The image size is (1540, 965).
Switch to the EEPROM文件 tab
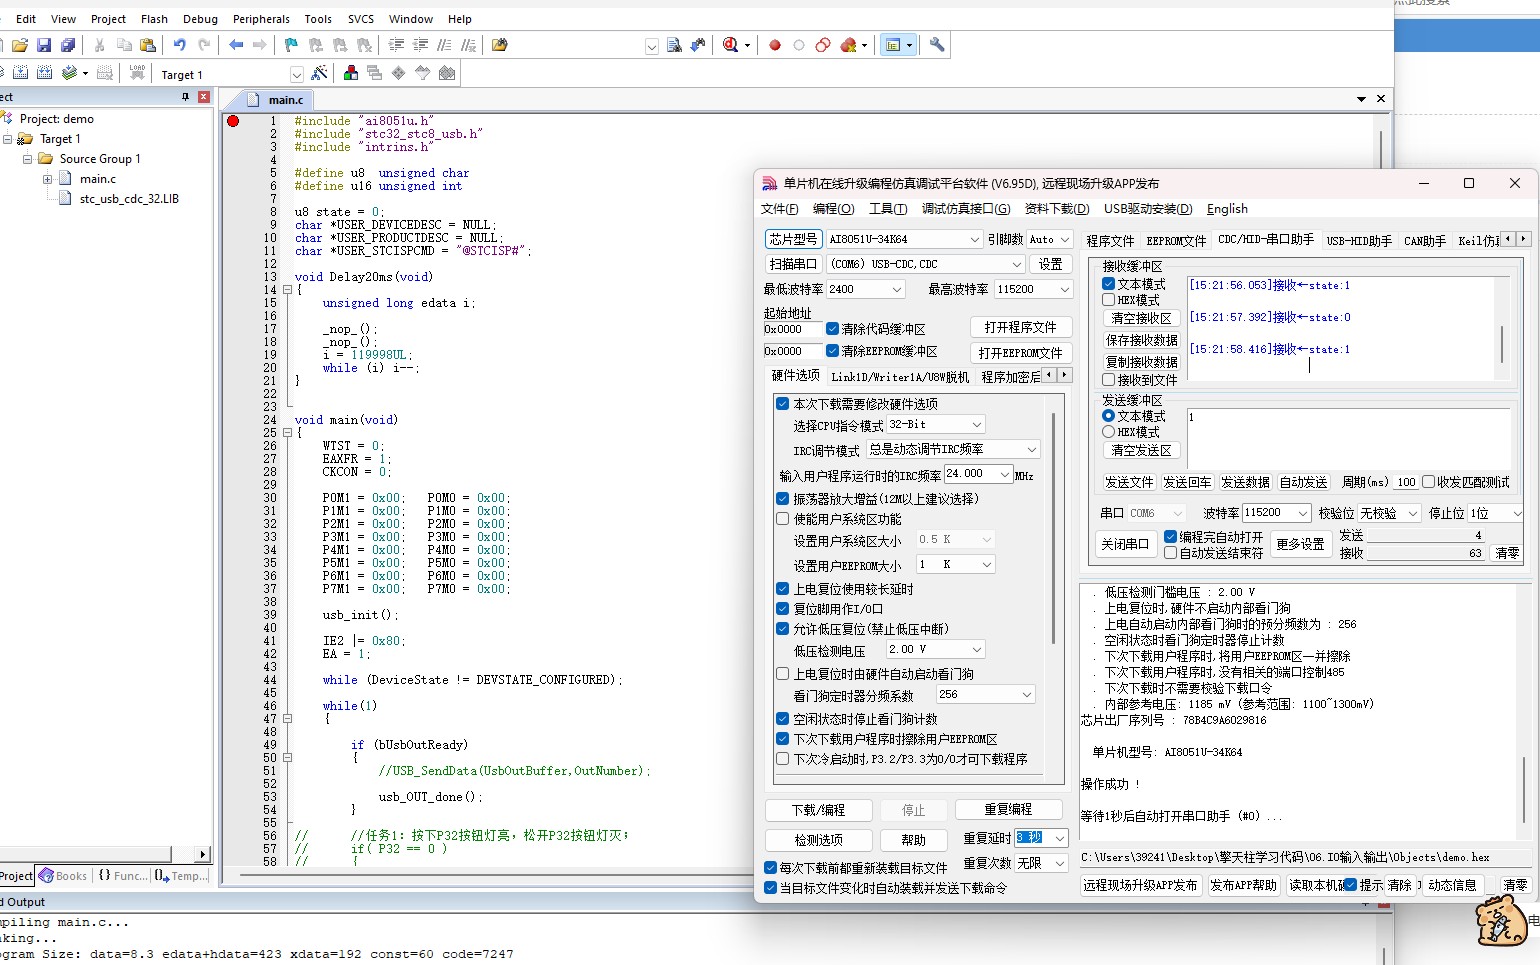[1176, 241]
